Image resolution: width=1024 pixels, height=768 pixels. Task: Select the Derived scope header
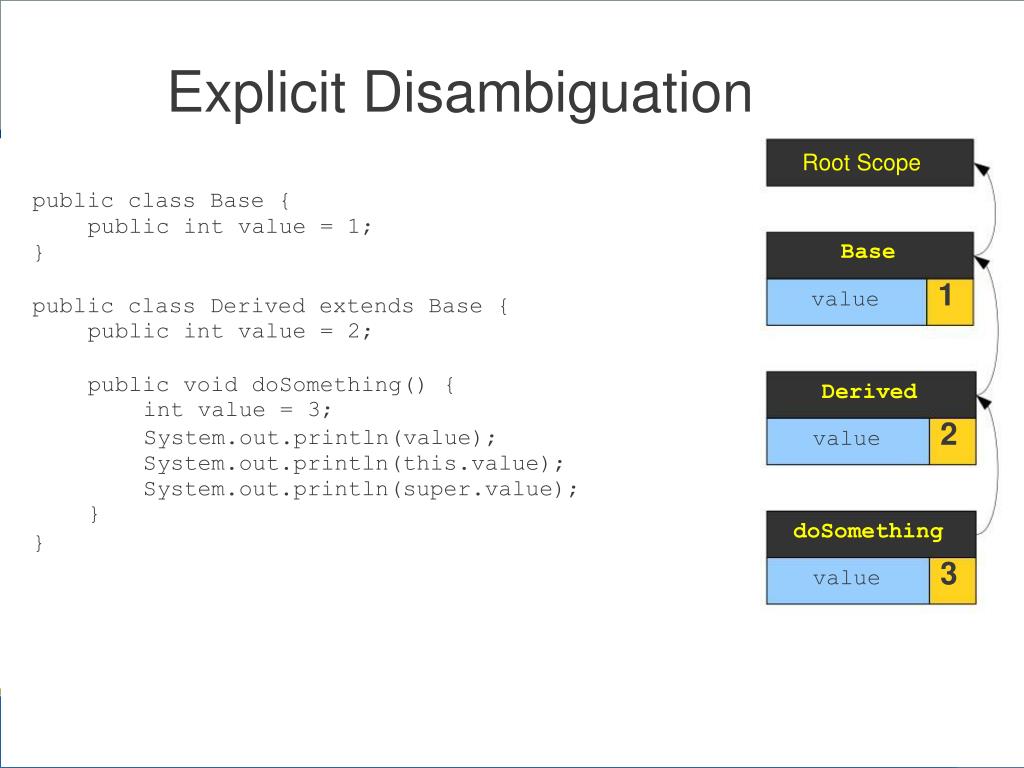point(871,395)
